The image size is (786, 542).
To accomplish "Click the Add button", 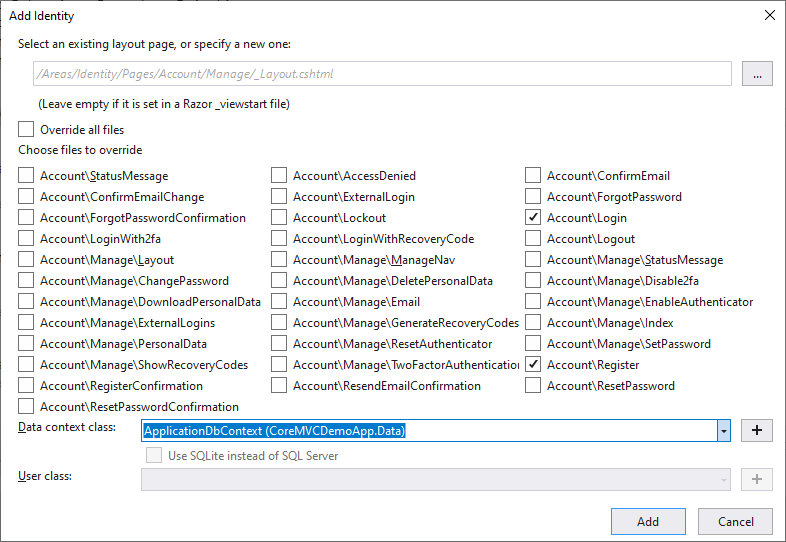I will coord(648,521).
